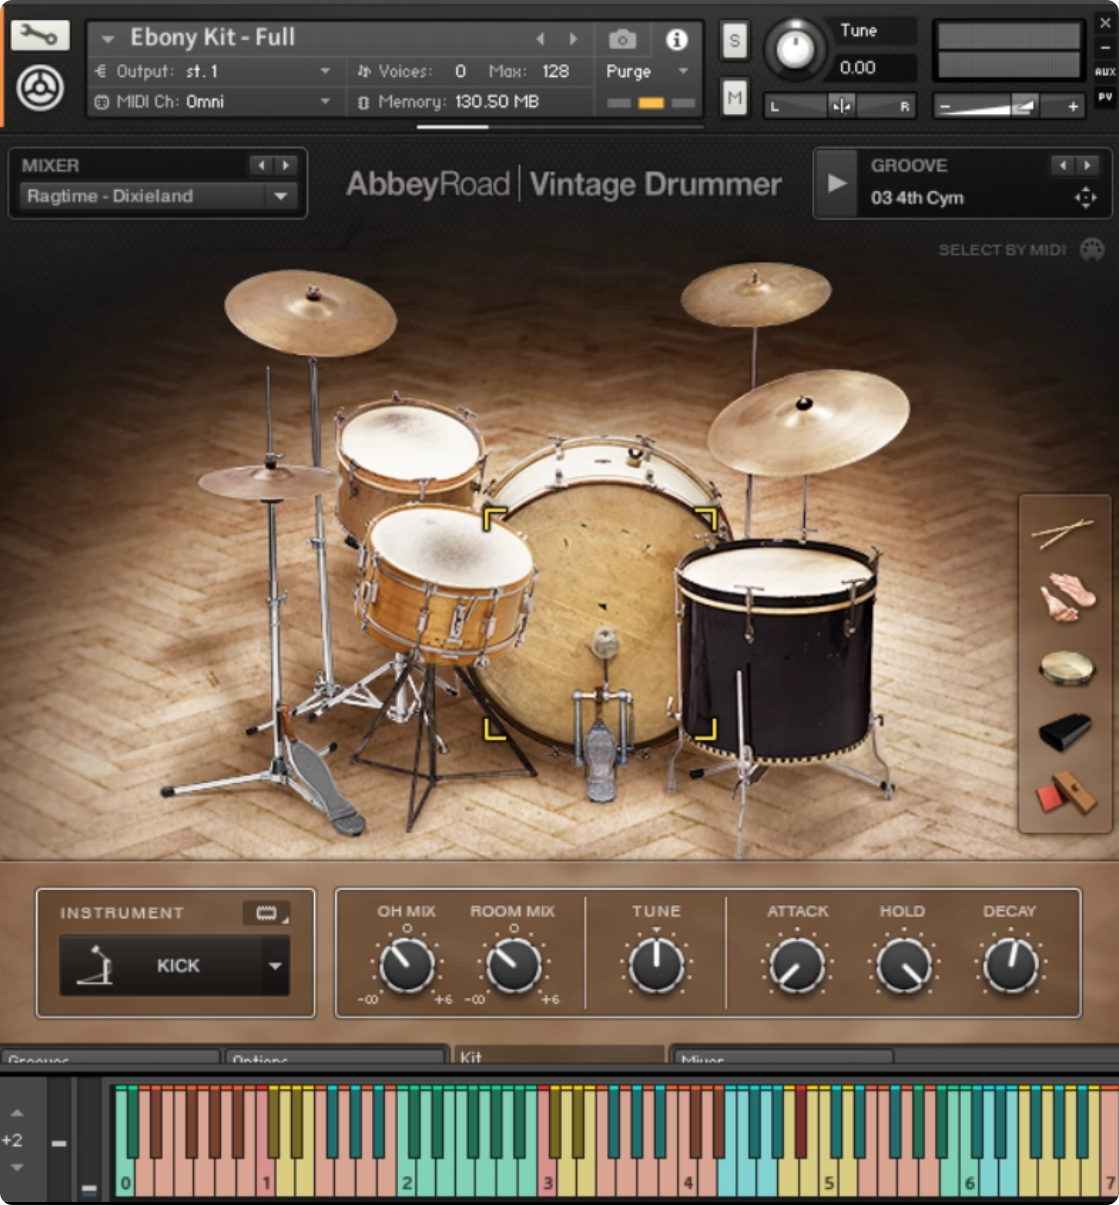This screenshot has width=1119, height=1205.
Task: Select the small splash cymbal at upper right
Action: (x=756, y=293)
